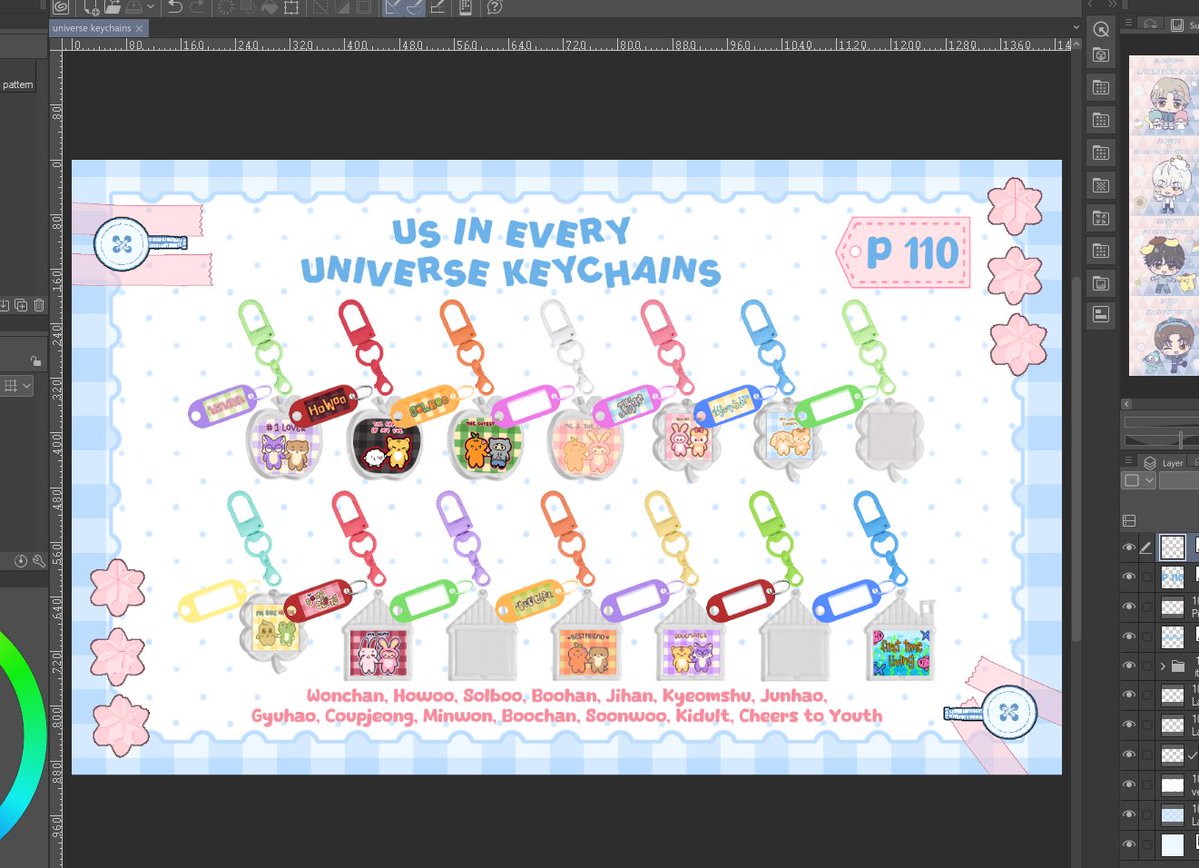Open the save options dropdown arrow
The width and height of the screenshot is (1199, 868).
[150, 7]
